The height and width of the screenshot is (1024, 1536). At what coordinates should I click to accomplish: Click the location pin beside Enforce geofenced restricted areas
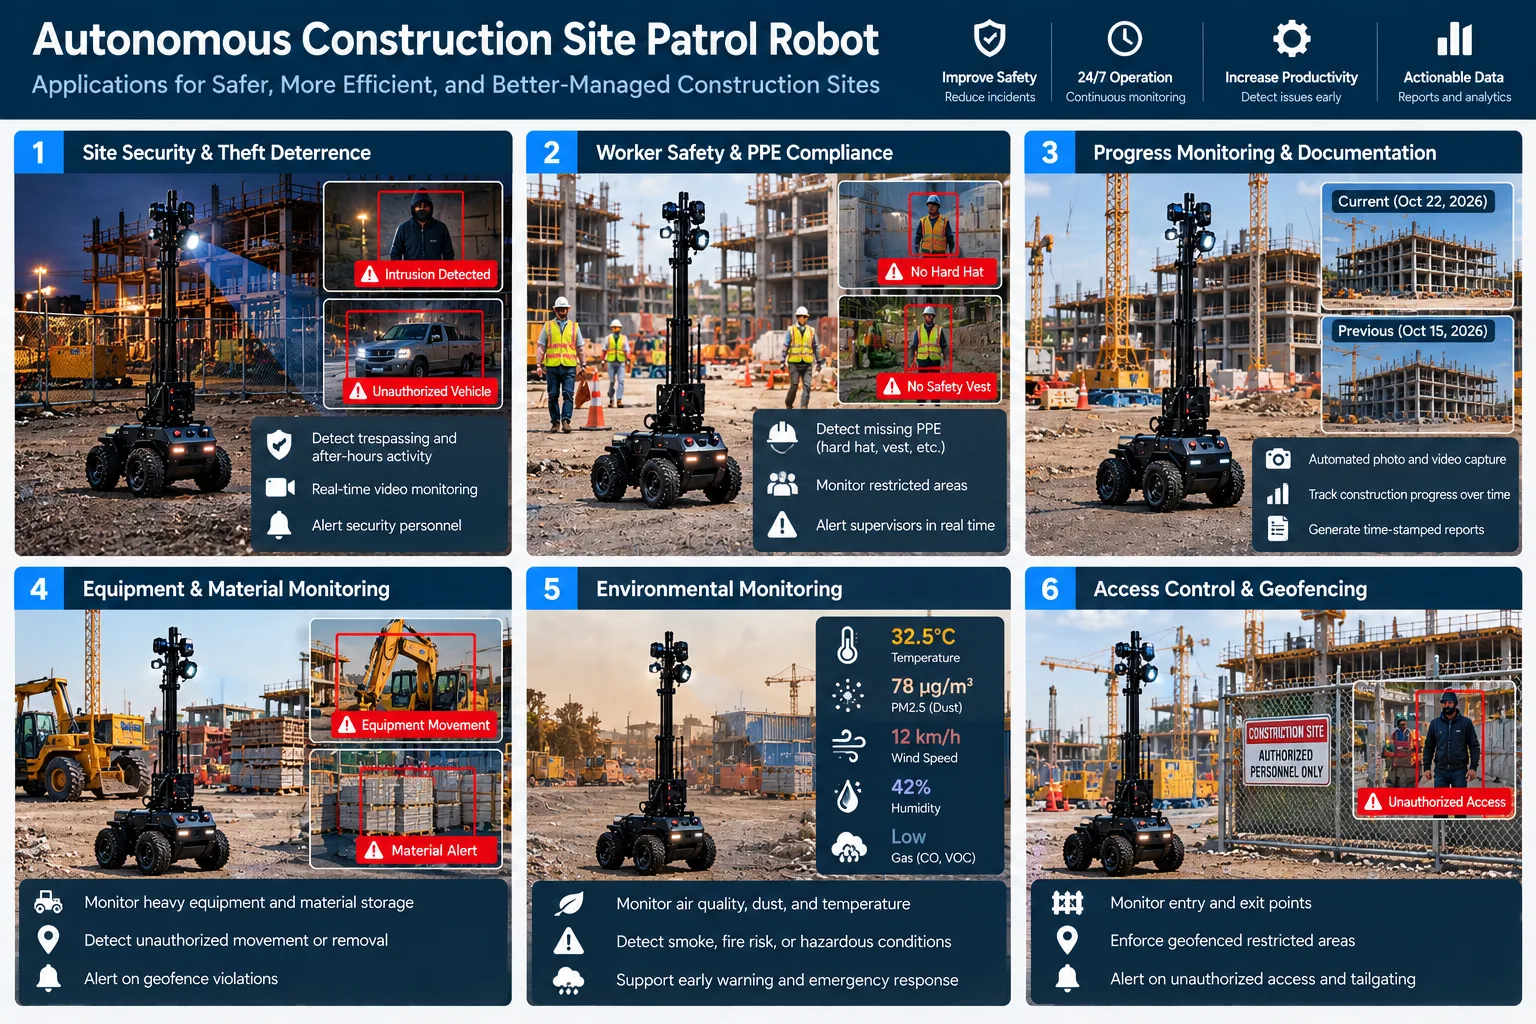(x=1067, y=940)
